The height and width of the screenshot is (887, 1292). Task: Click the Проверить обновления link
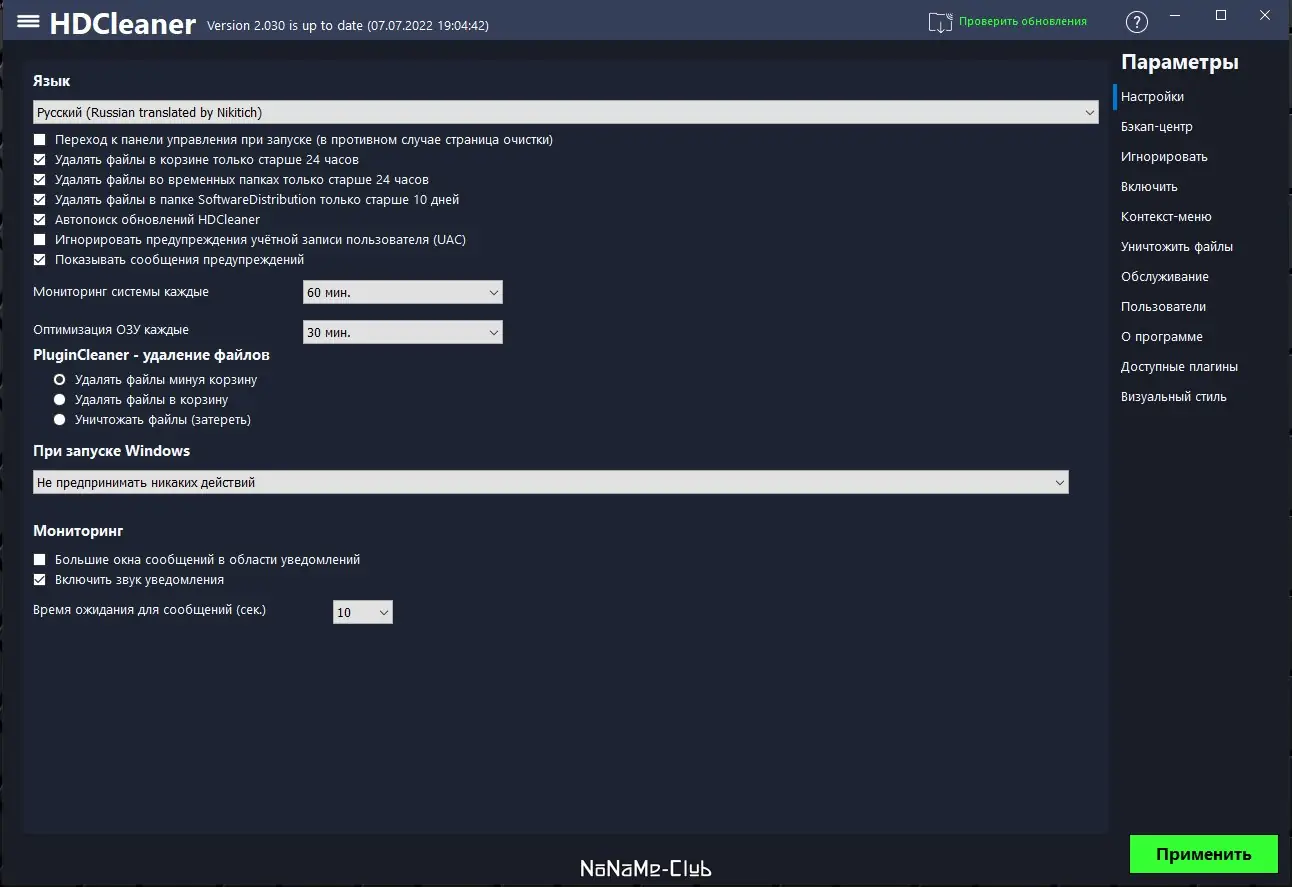click(1023, 21)
